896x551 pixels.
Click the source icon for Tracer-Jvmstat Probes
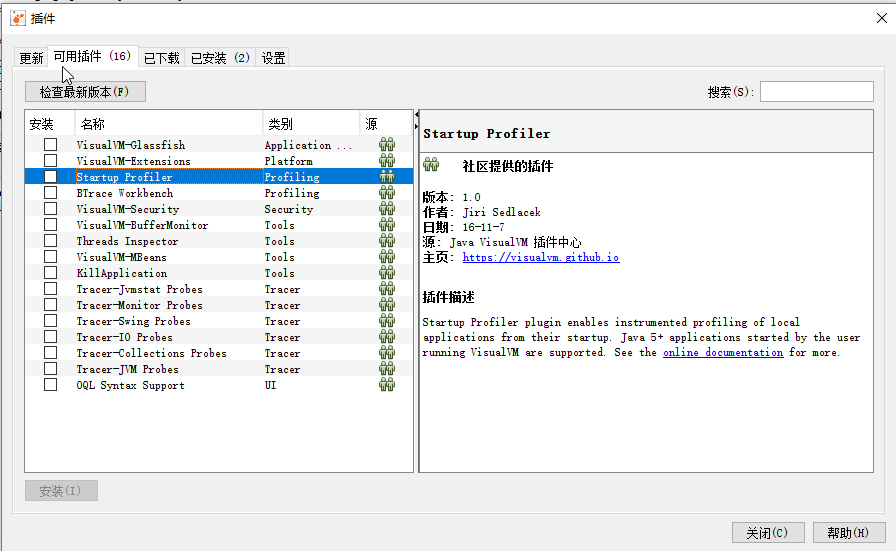click(x=387, y=289)
